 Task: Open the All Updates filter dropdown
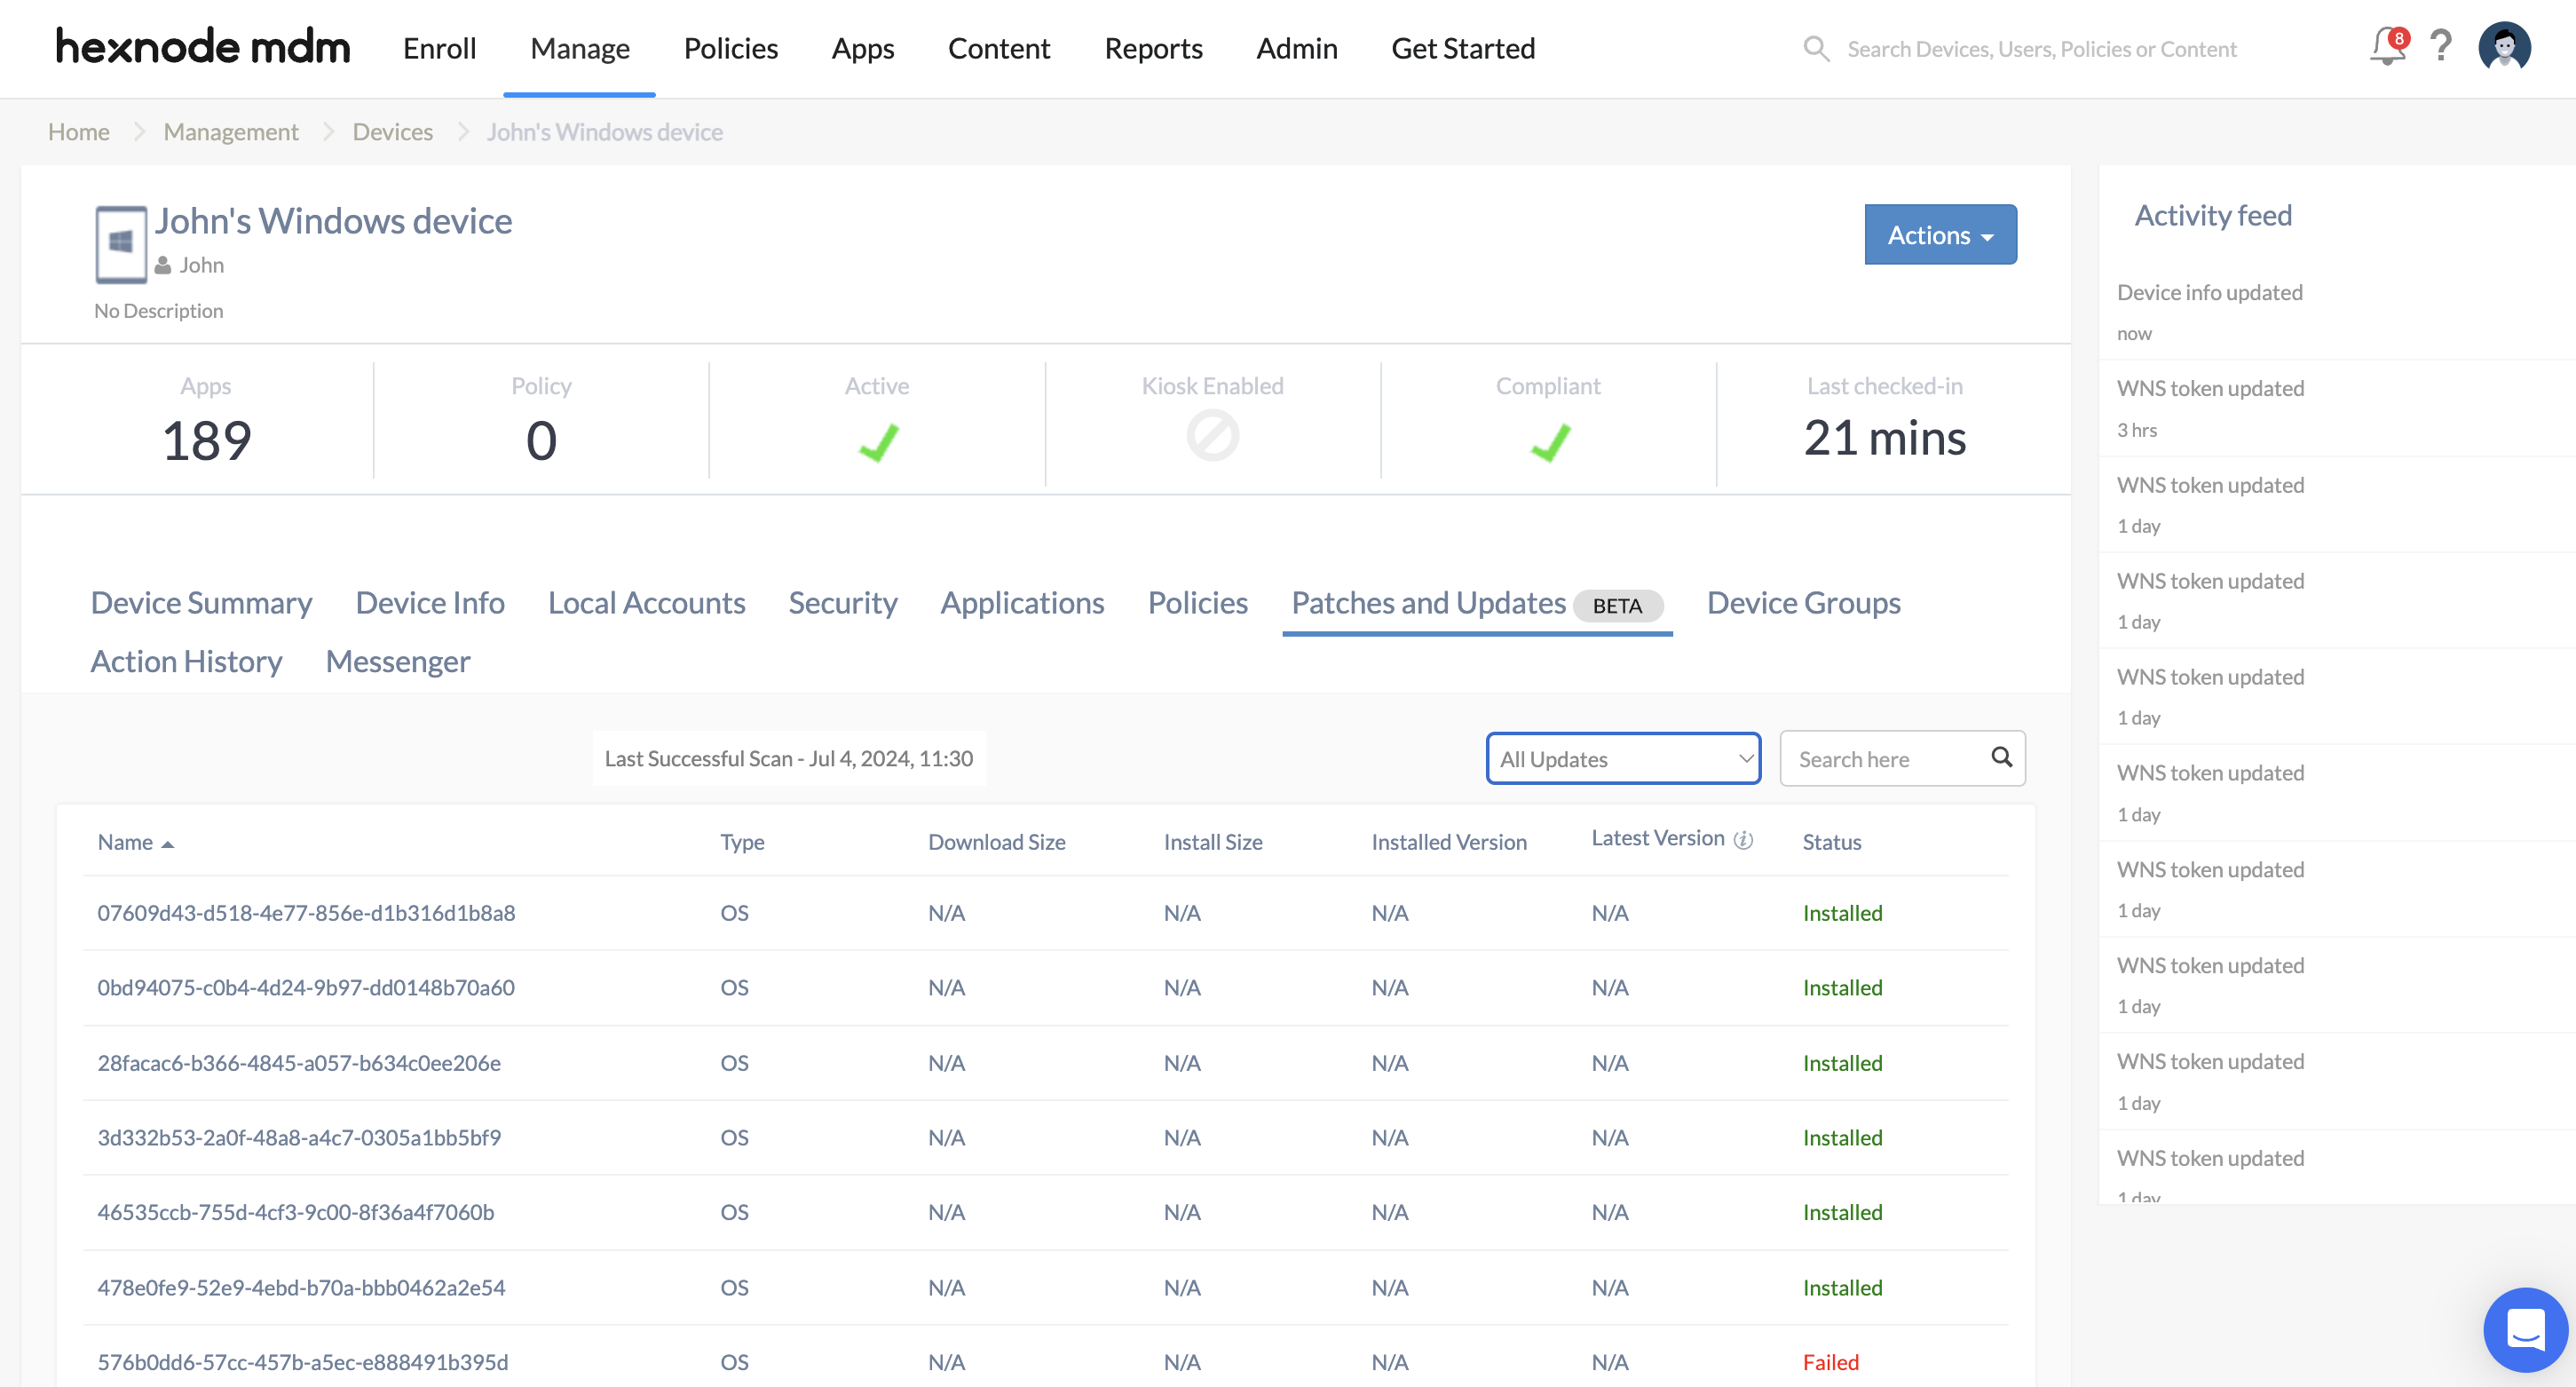[x=1622, y=759]
